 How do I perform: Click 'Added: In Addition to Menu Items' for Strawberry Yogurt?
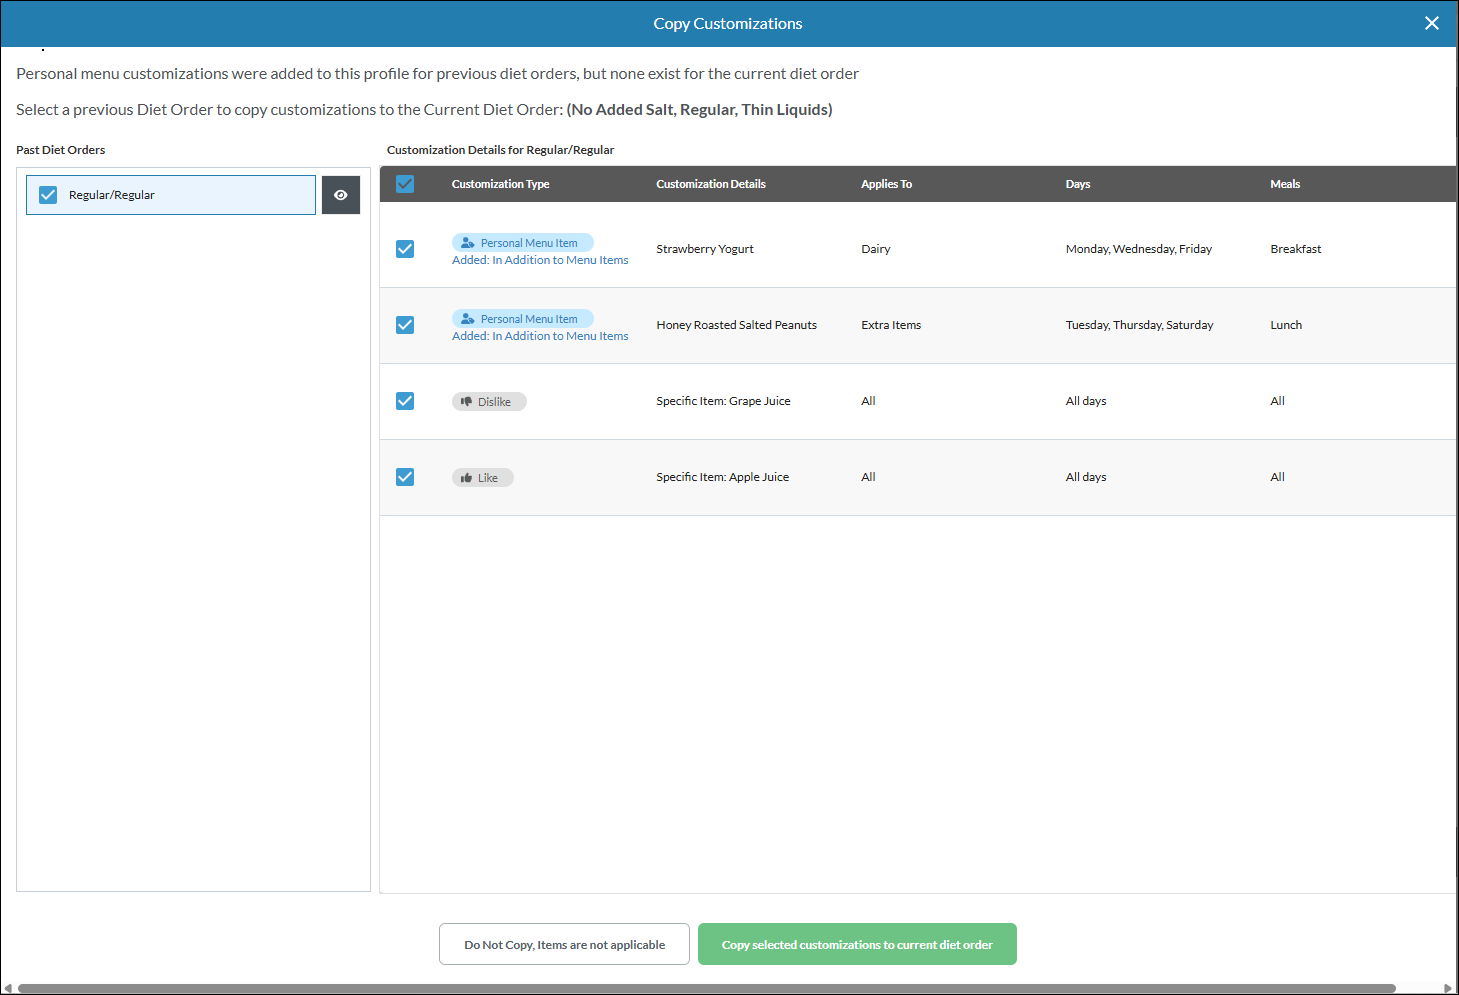coord(540,260)
